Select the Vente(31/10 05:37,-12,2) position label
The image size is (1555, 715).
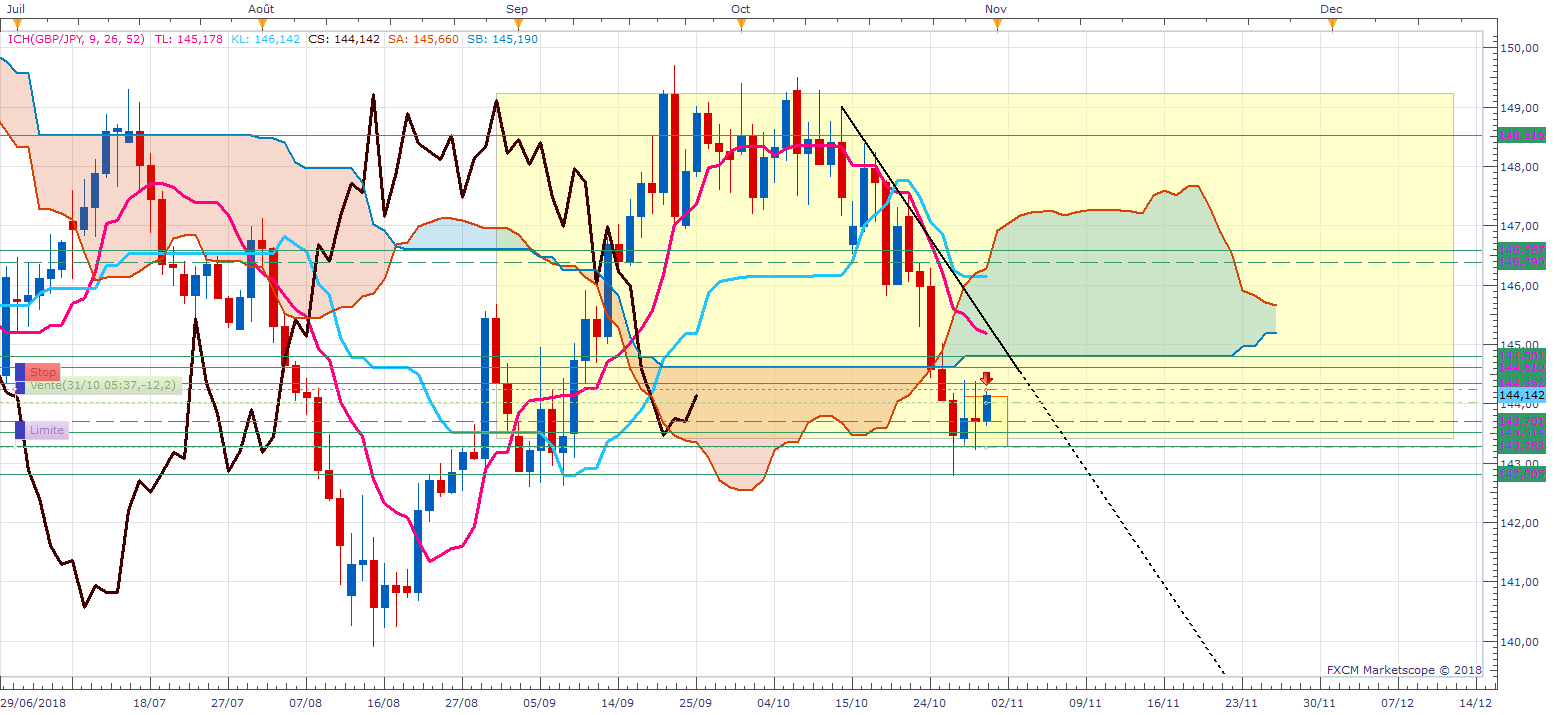click(x=104, y=385)
